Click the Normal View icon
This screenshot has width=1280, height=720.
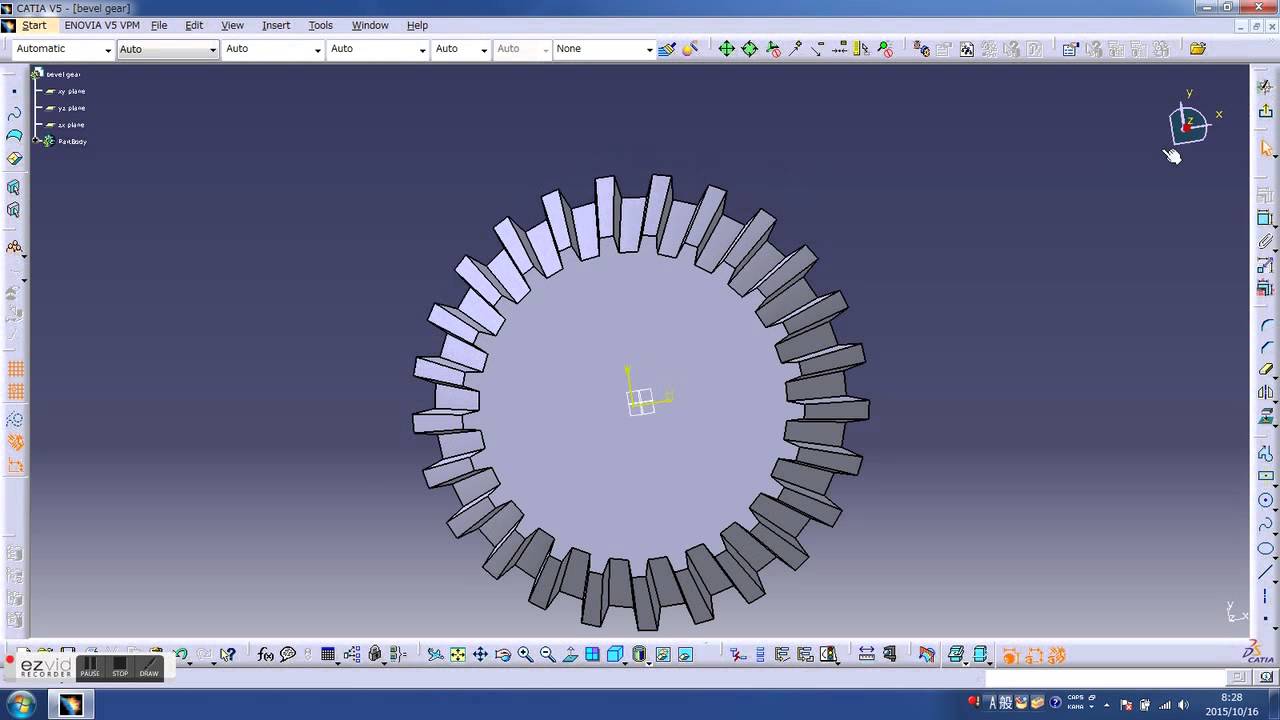(x=570, y=655)
